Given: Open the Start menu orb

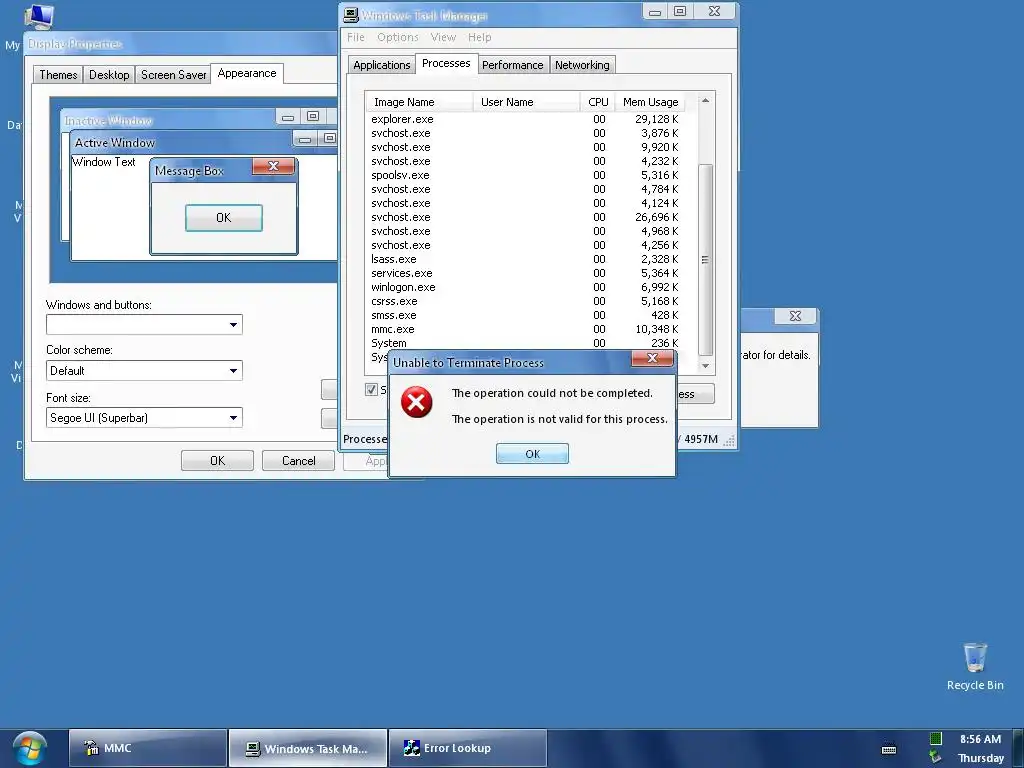Looking at the screenshot, I should 30,748.
